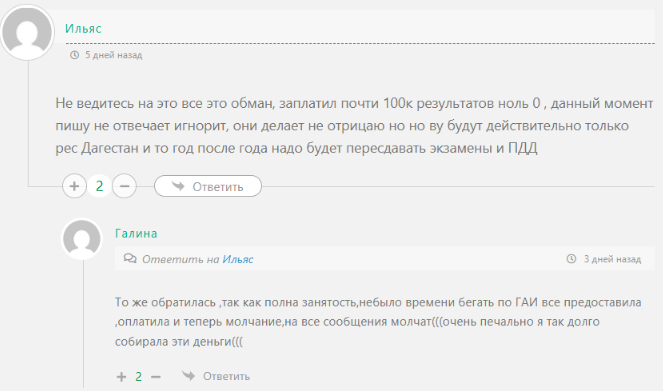
Task: Click Ответить button under Ильяс's comment
Action: [208, 186]
